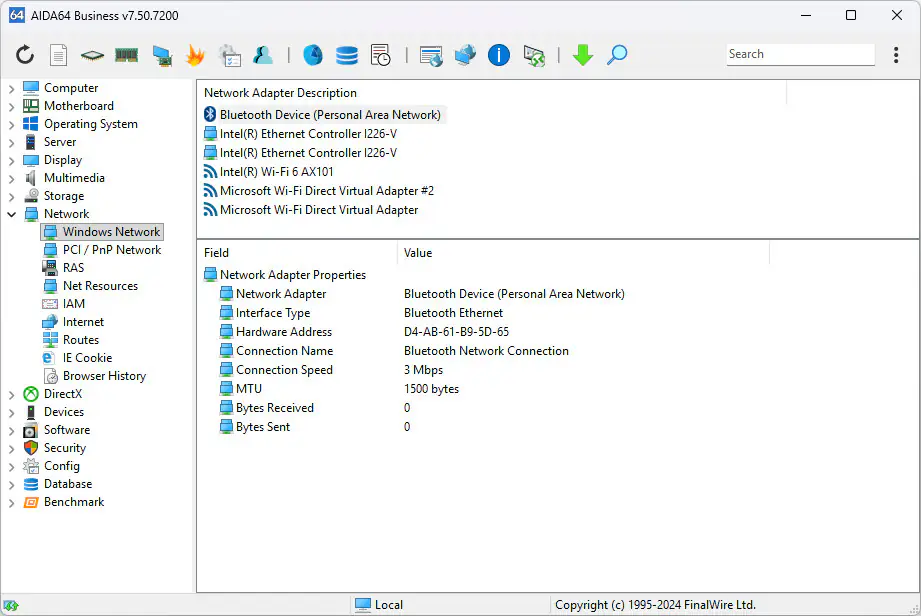Open Net Resources tree item

[x=90, y=286]
